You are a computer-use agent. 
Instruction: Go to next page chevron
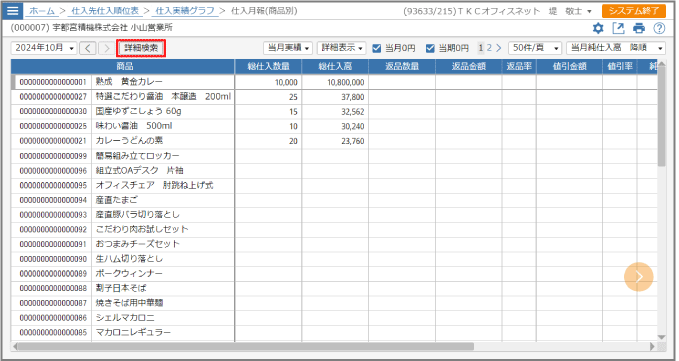[498, 48]
